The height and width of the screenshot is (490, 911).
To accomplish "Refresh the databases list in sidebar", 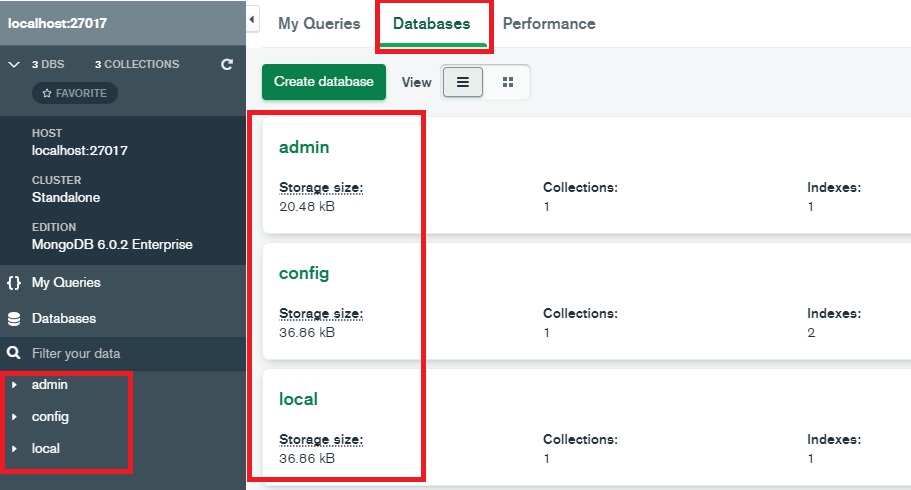I will coord(227,65).
